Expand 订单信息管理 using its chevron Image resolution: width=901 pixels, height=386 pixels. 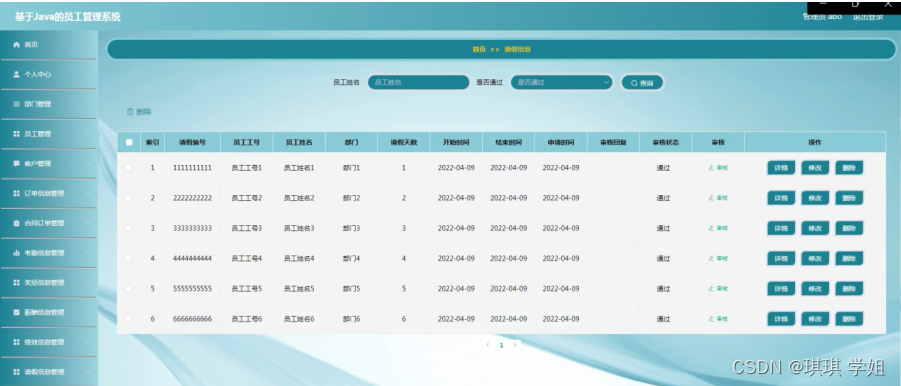pyautogui.click(x=88, y=194)
